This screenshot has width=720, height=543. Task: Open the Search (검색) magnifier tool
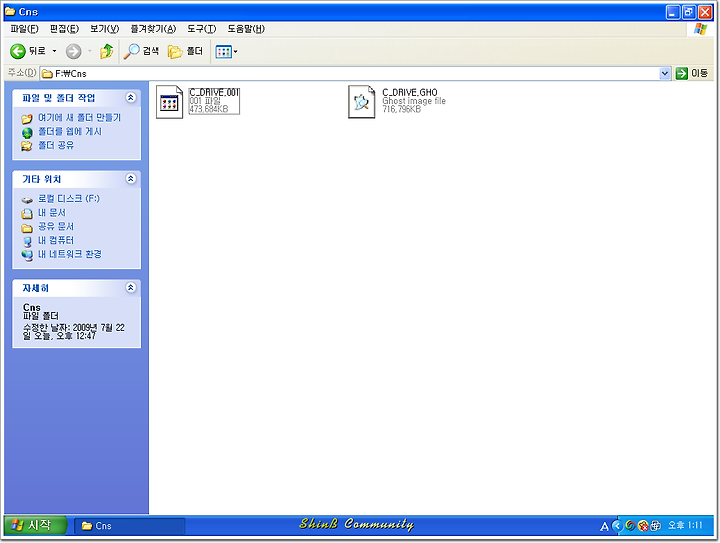click(x=142, y=51)
